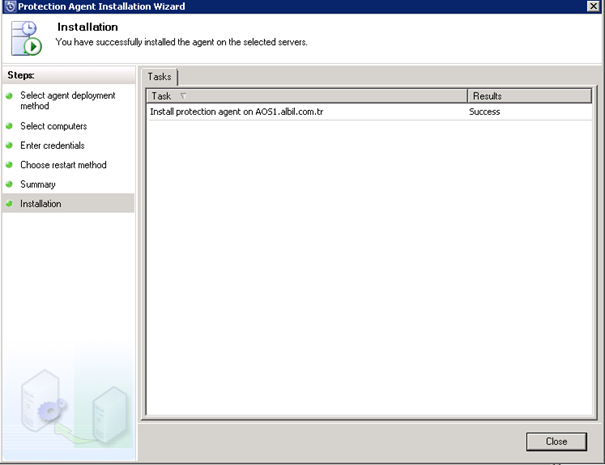This screenshot has width=605, height=465.
Task: Click green bullet beside Select agent deployment method
Action: pyautogui.click(x=9, y=96)
